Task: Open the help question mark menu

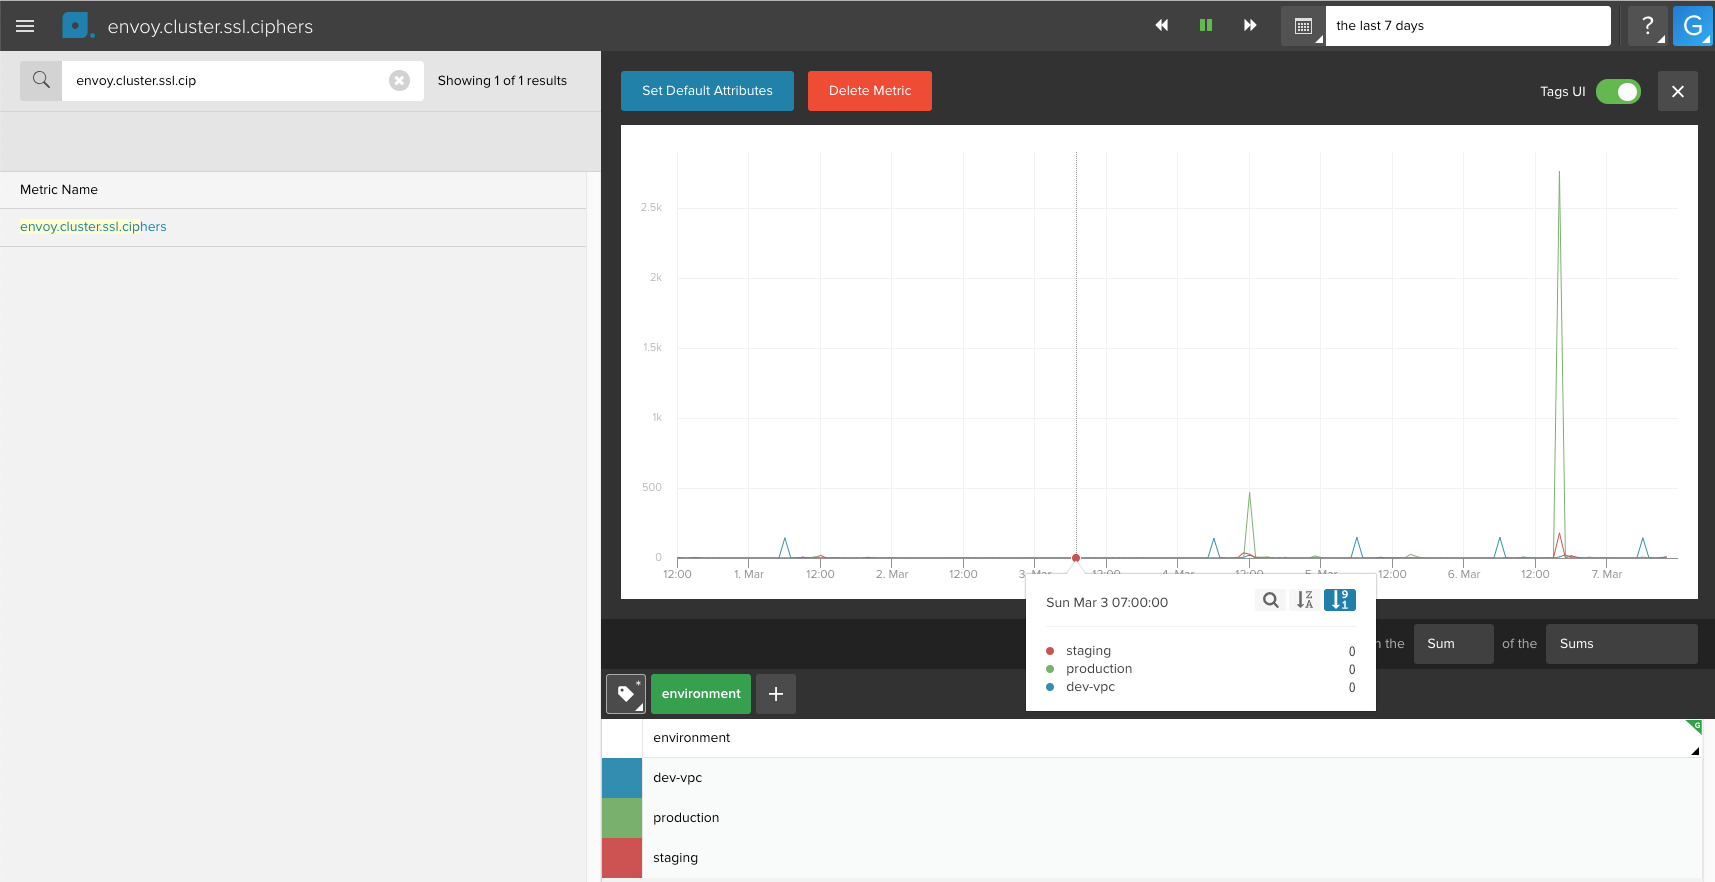Action: pos(1647,26)
